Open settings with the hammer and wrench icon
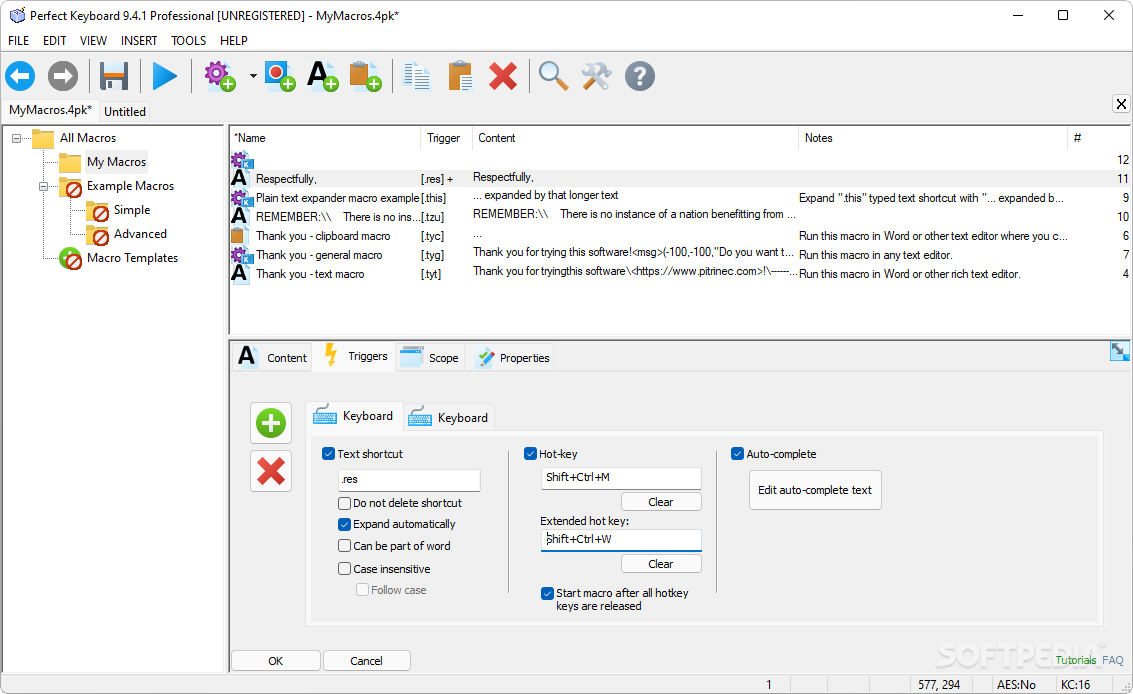This screenshot has height=694, width=1133. click(597, 76)
